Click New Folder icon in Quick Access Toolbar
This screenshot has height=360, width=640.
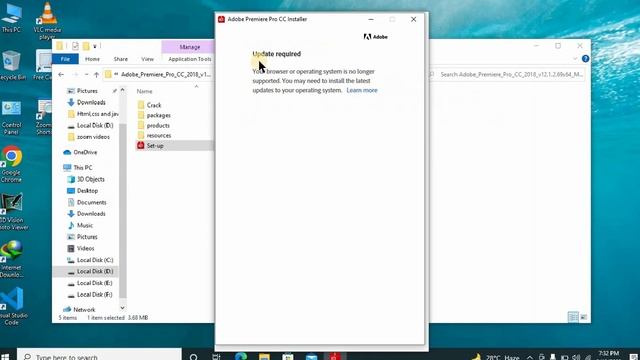point(86,46)
